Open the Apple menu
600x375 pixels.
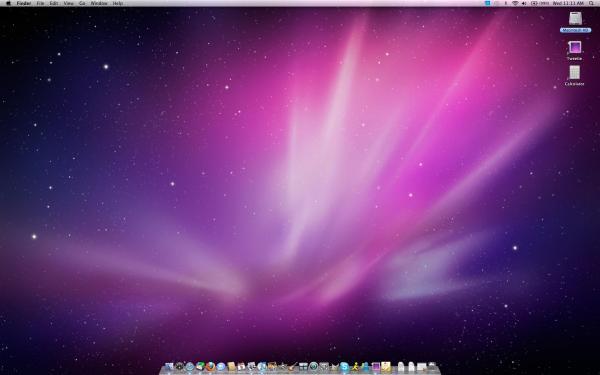(x=8, y=3)
